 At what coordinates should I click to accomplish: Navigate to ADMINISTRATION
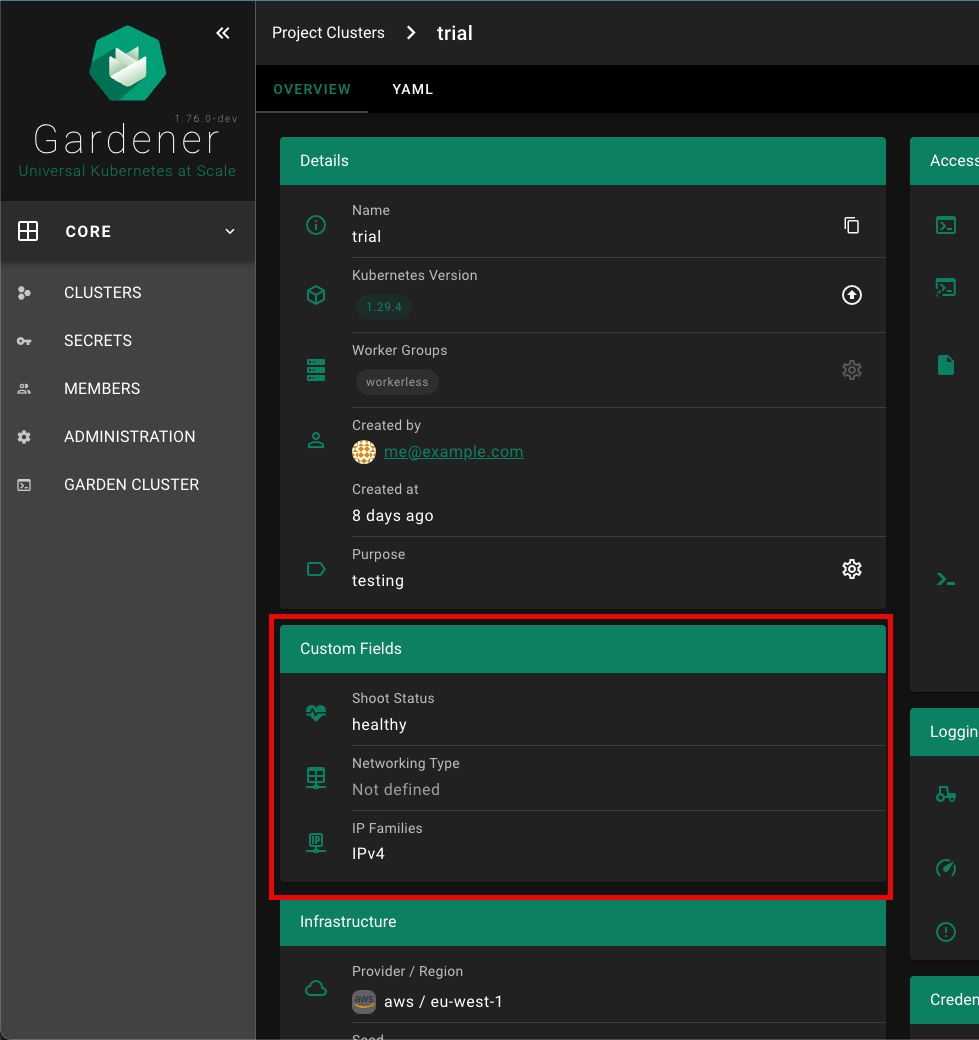pos(129,437)
